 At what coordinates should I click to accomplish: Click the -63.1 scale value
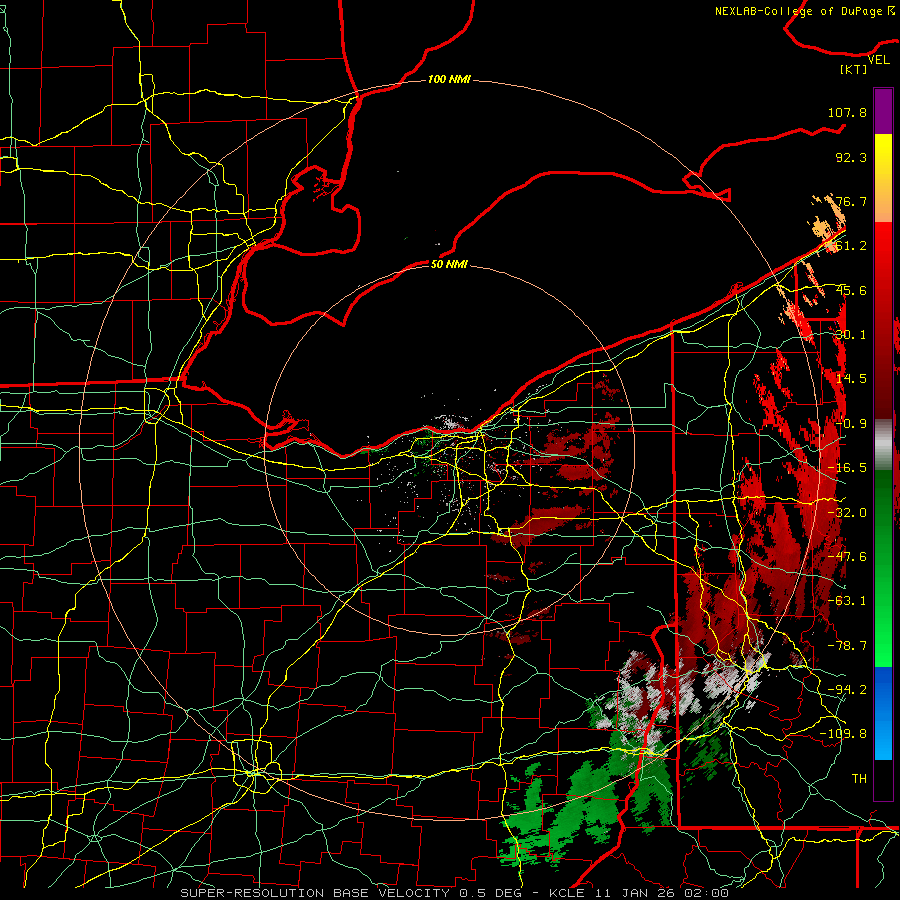[847, 601]
